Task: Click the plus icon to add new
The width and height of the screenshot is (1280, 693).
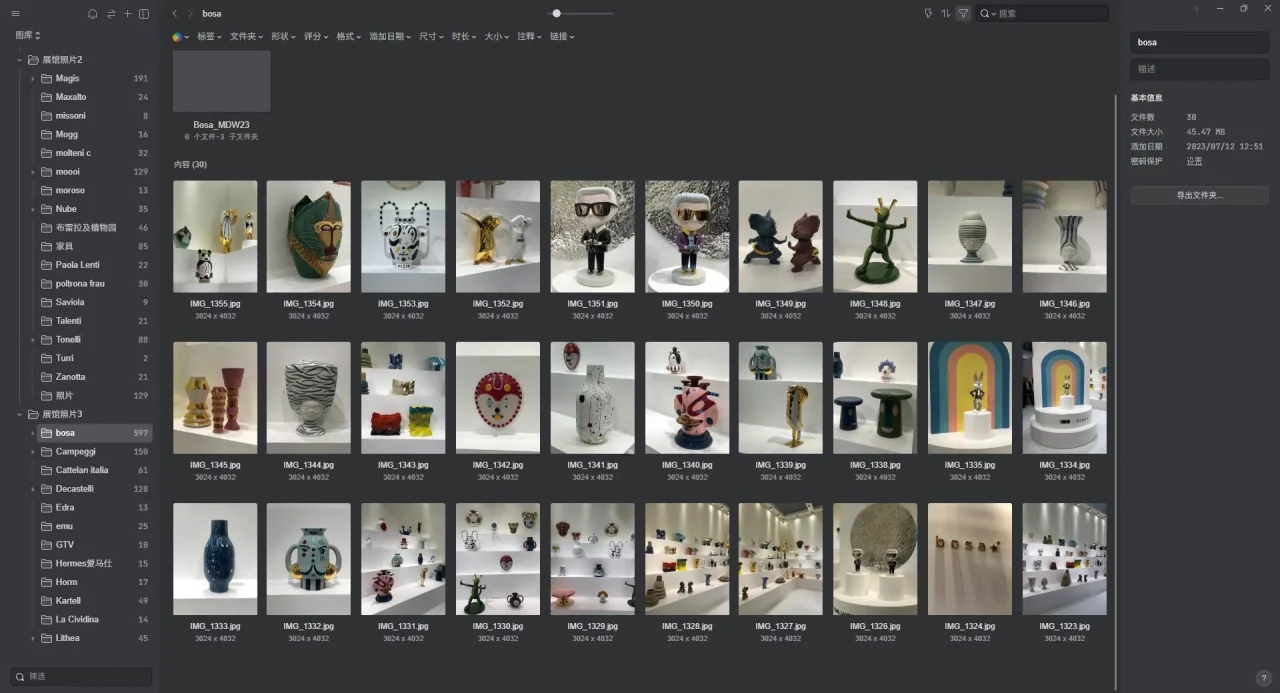Action: (127, 14)
